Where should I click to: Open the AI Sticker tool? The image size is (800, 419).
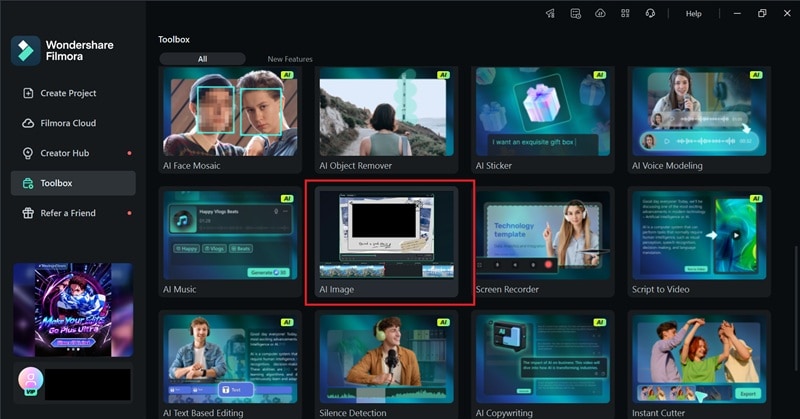pos(543,120)
